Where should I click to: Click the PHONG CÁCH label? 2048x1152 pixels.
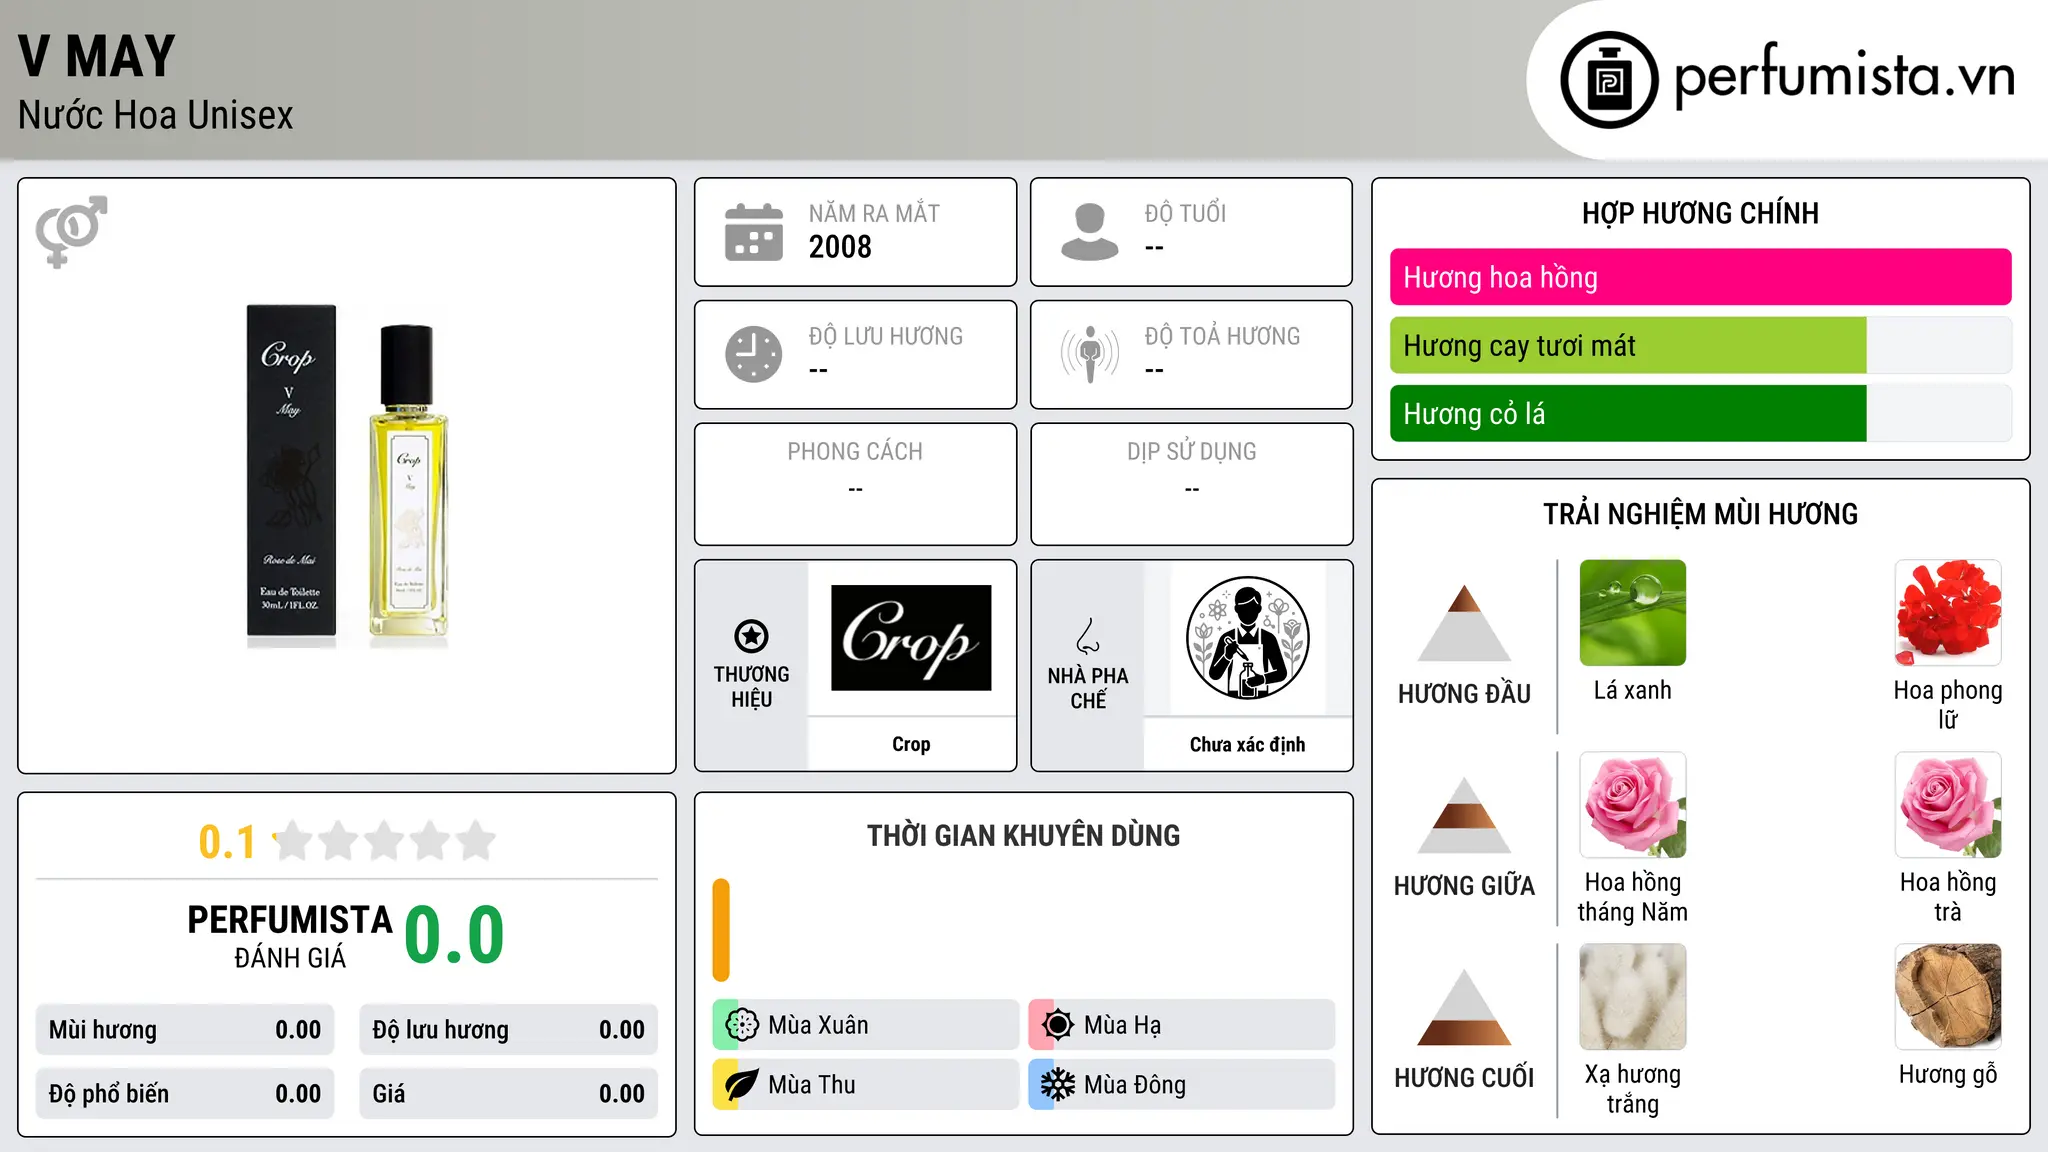[x=855, y=452]
